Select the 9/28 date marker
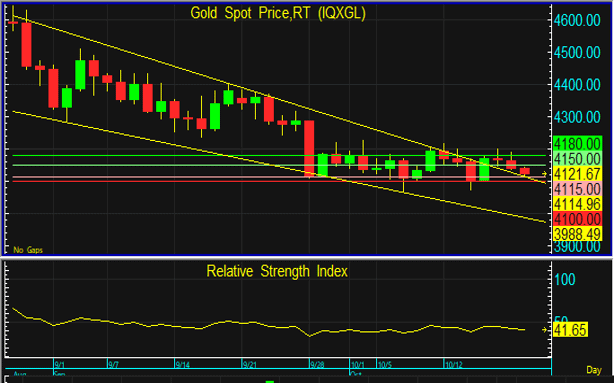Screen dimensions: 614x383 317,365
